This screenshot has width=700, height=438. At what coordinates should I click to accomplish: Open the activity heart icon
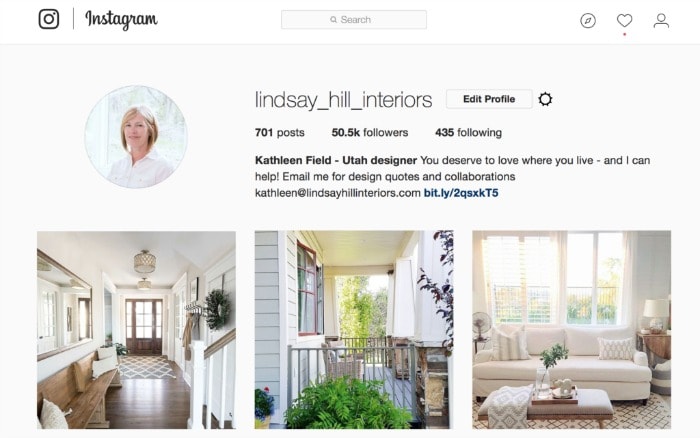point(625,21)
